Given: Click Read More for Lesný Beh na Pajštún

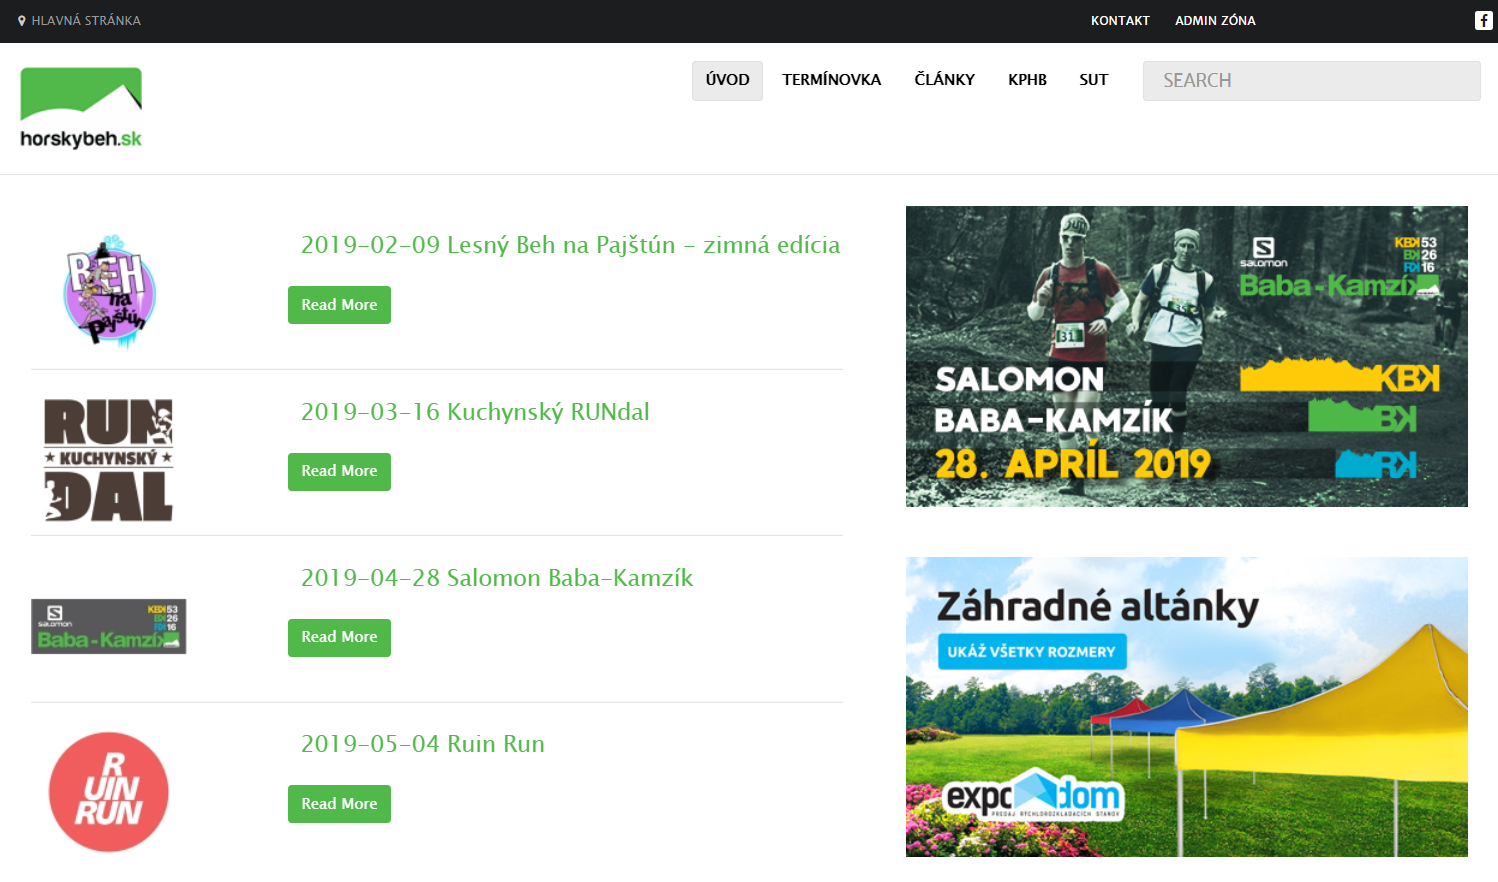Looking at the screenshot, I should click(x=339, y=305).
